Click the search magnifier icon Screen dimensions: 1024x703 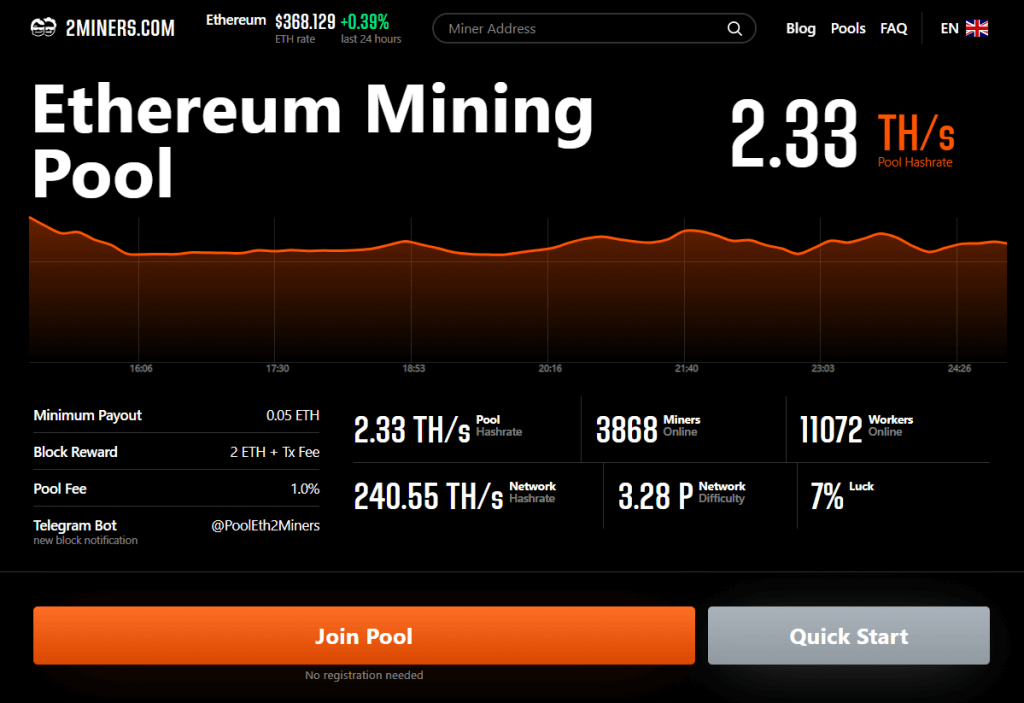(734, 28)
